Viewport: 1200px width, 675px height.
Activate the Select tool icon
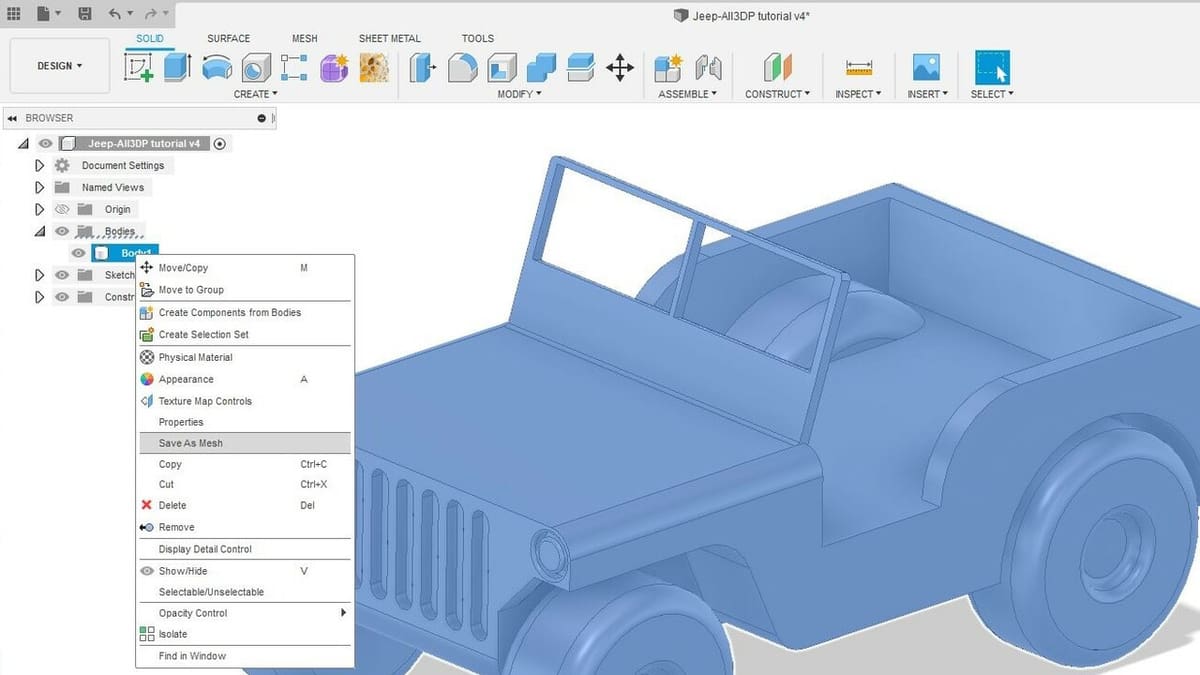[x=991, y=68]
